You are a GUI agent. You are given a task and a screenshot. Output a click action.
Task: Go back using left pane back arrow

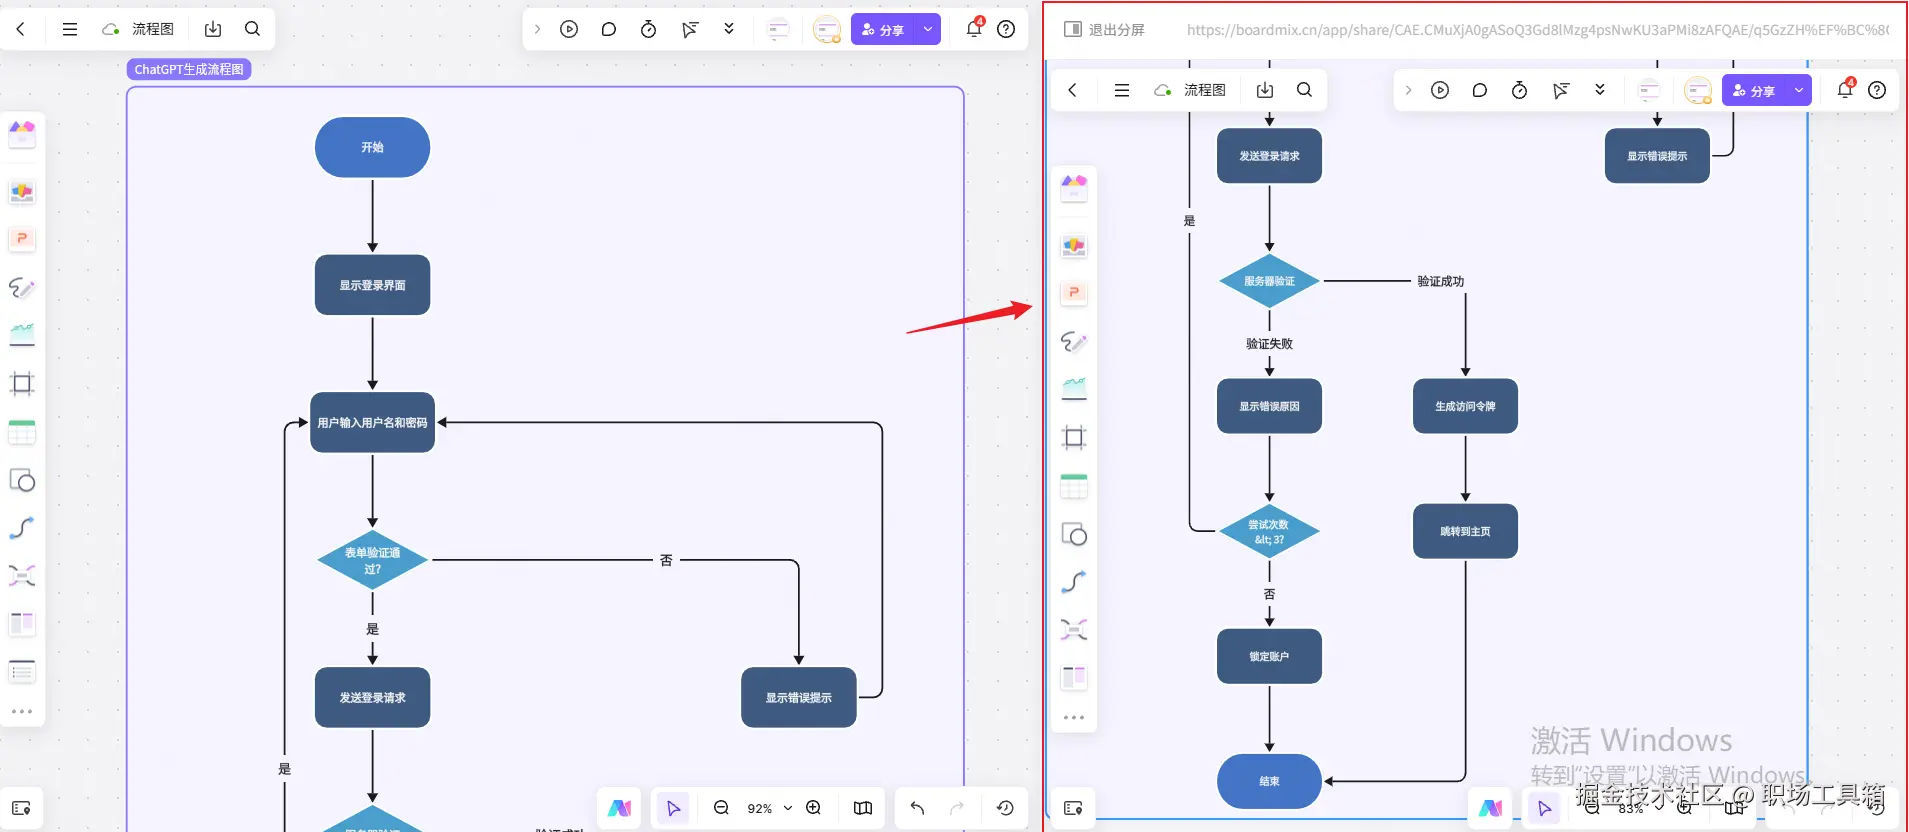point(21,29)
